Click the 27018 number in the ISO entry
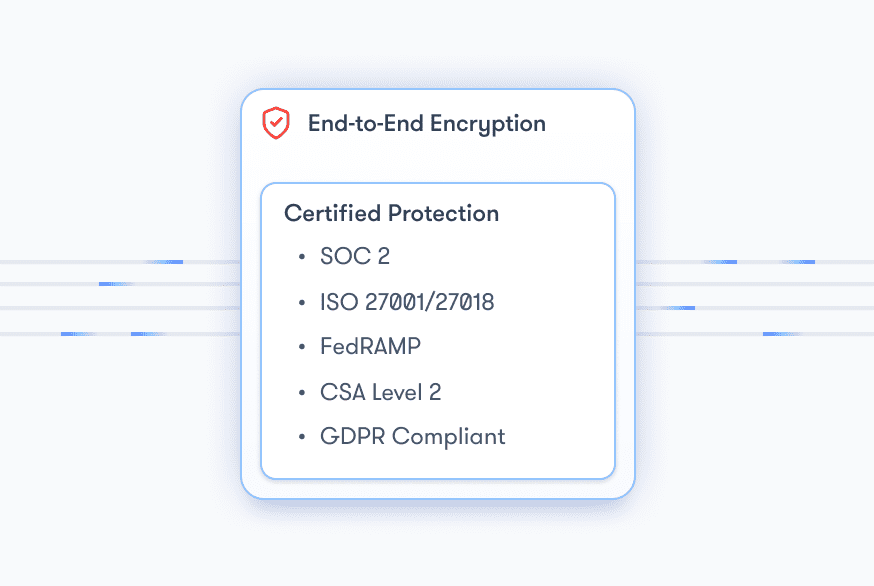Screen dimensions: 874x586 click(x=464, y=302)
